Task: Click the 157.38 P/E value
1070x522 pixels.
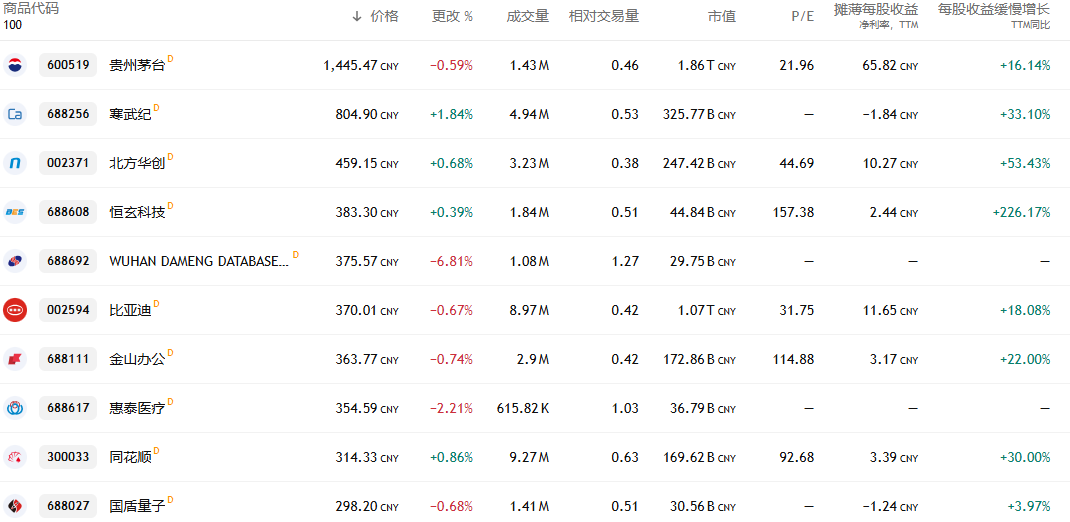Action: [793, 212]
